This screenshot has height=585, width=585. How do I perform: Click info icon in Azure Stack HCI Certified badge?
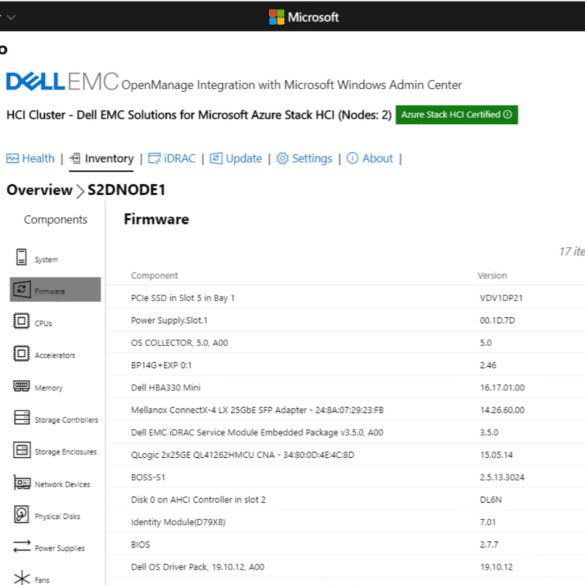(x=507, y=115)
